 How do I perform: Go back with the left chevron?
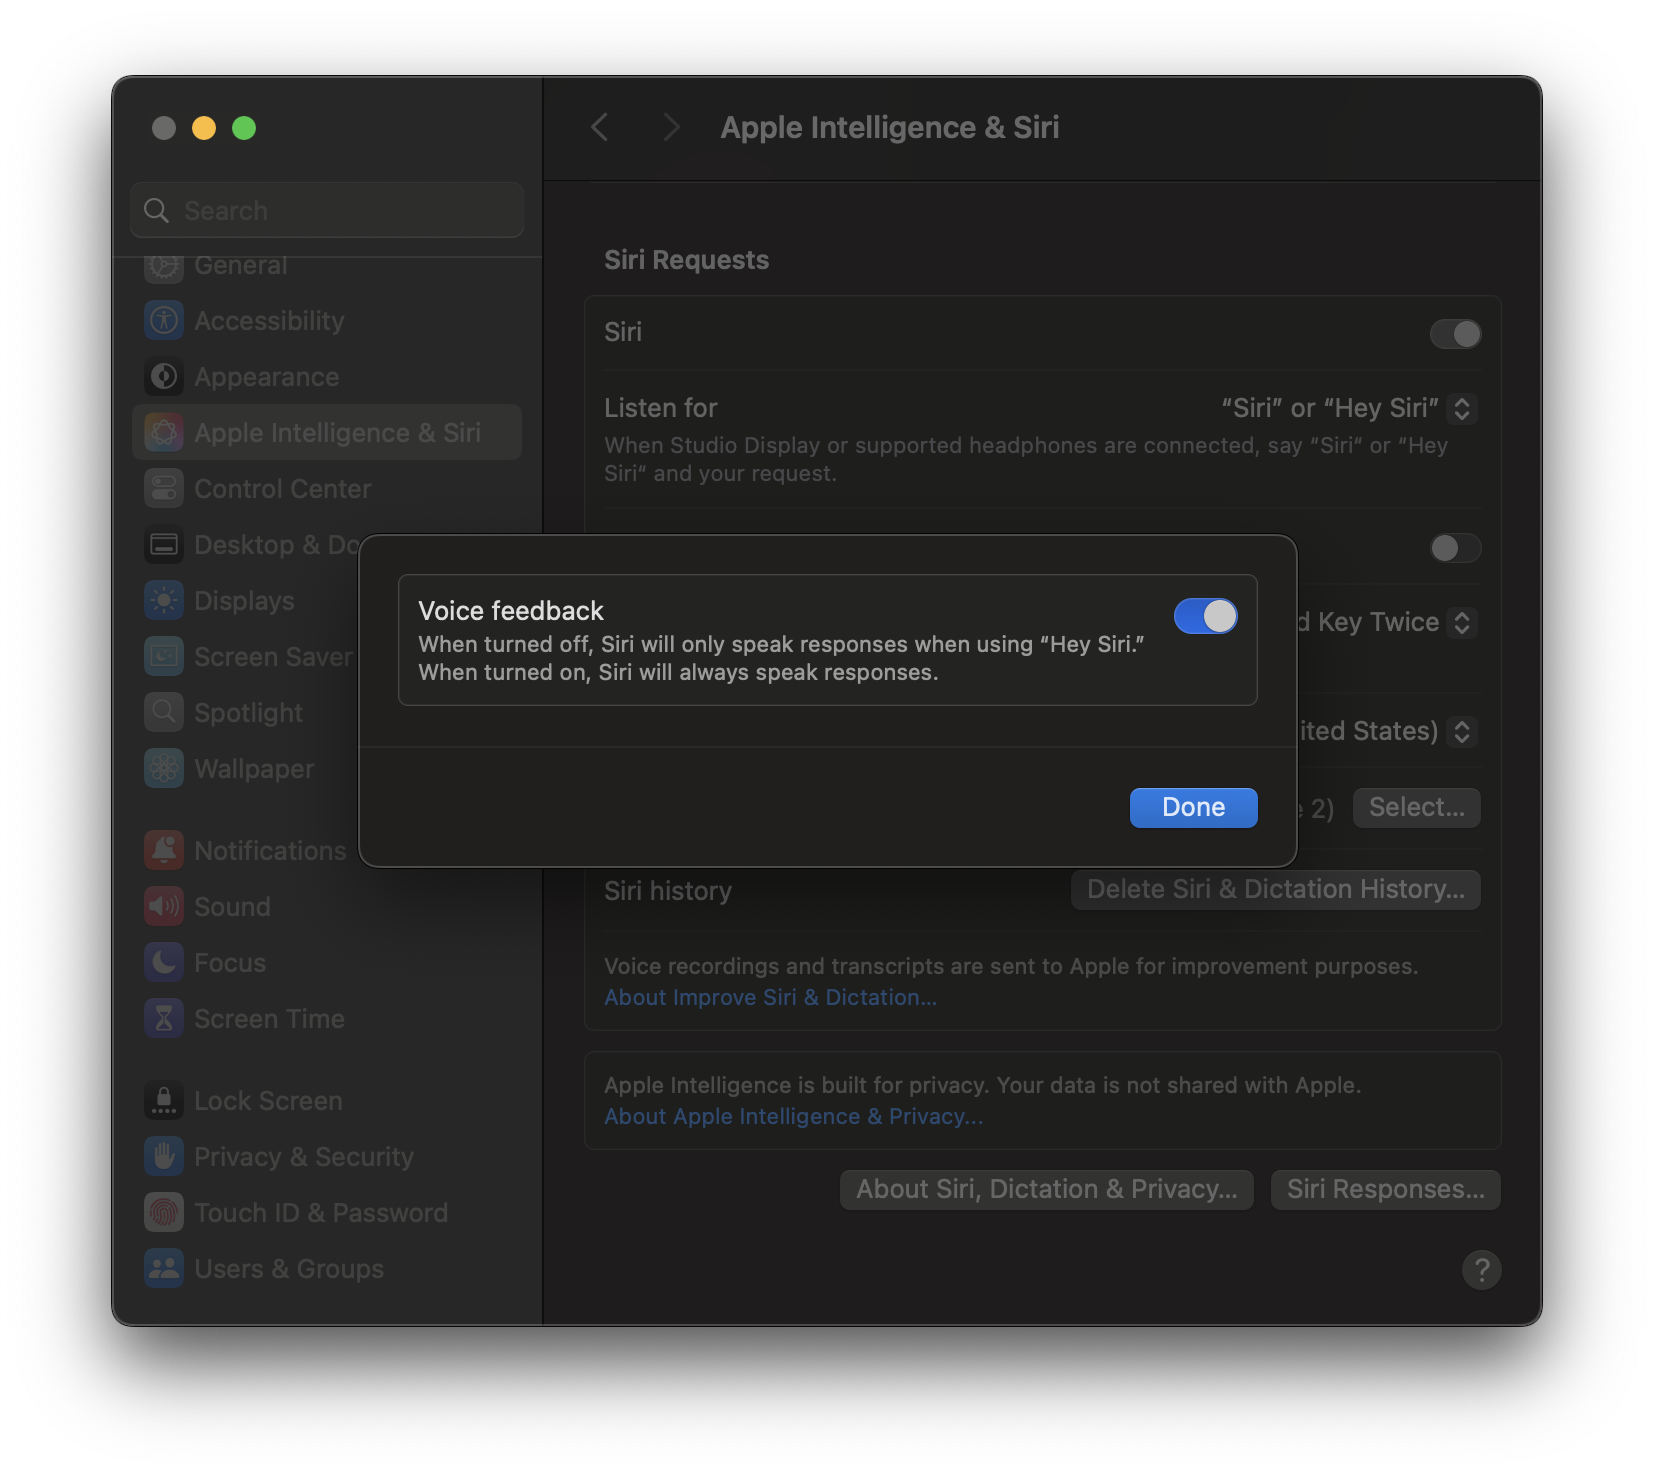[x=600, y=127]
